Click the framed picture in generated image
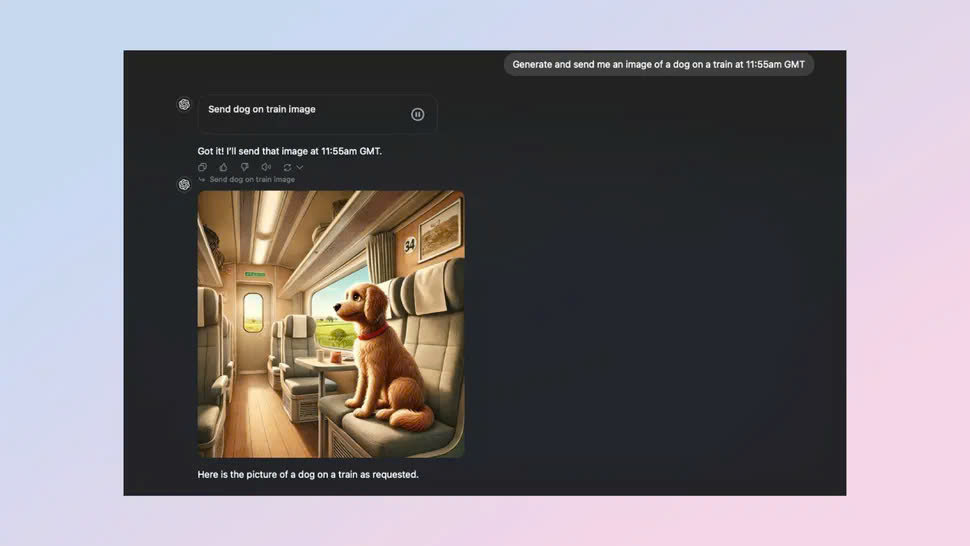Screen dimensions: 970x546 [439, 227]
